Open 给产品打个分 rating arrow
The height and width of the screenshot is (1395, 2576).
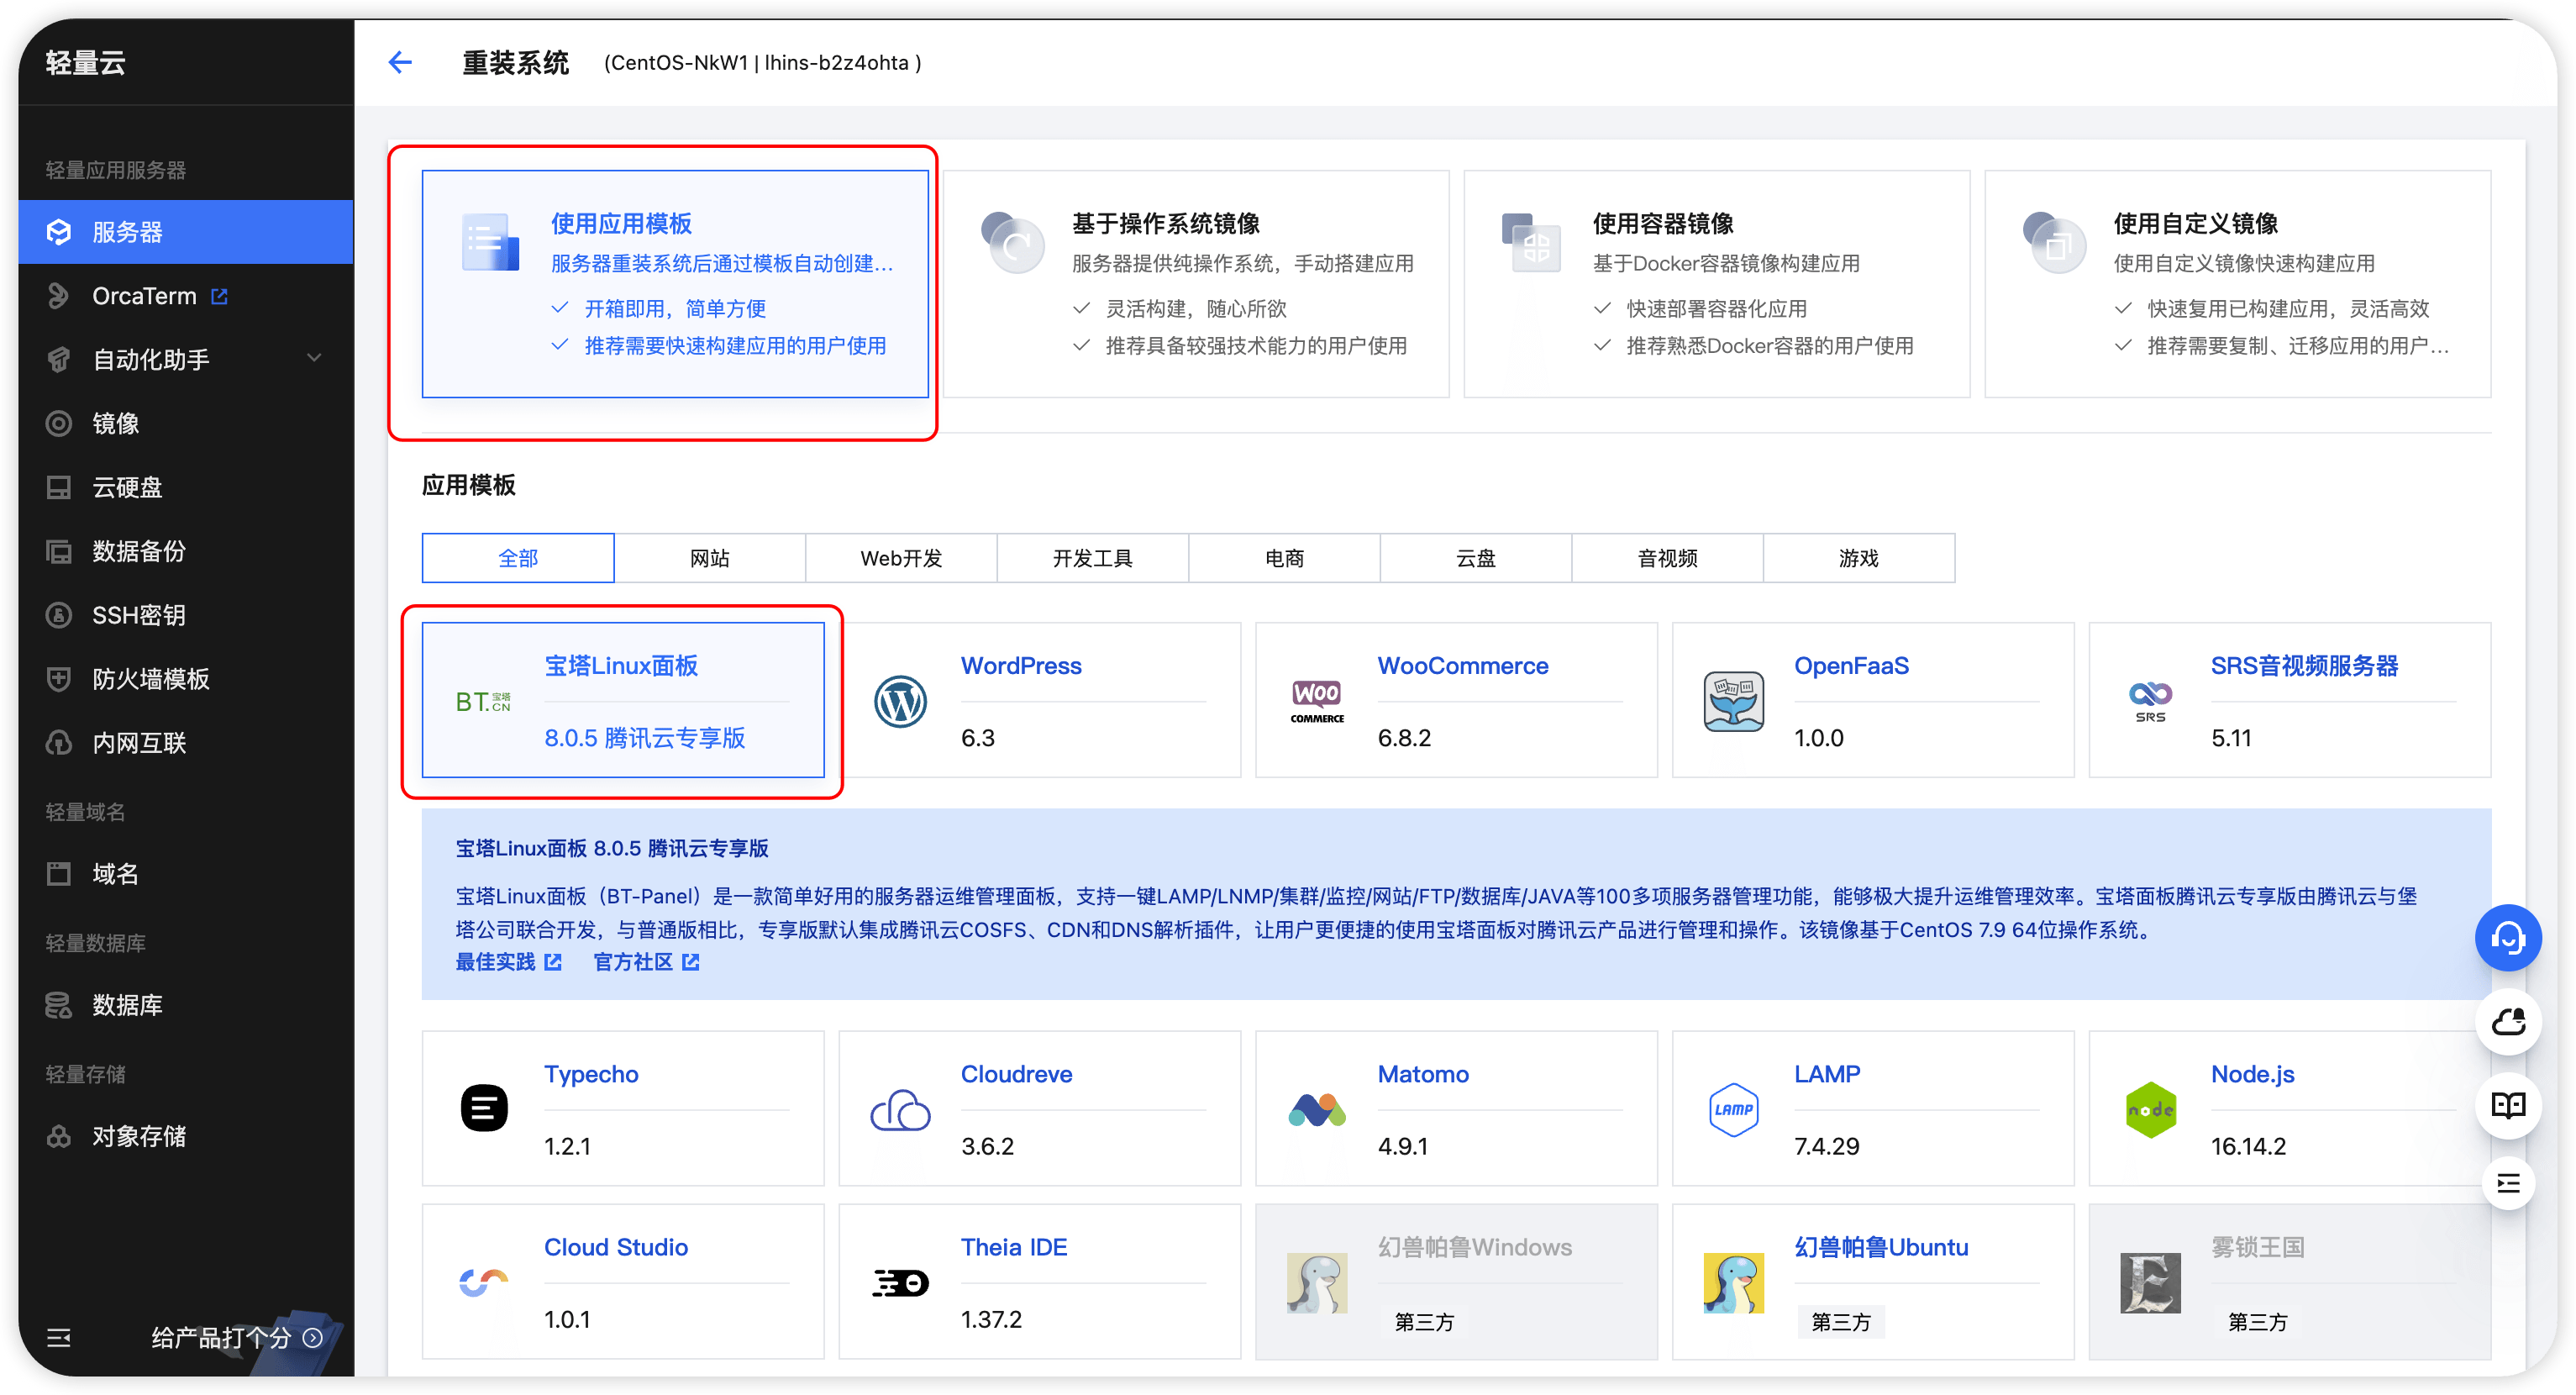tap(313, 1337)
